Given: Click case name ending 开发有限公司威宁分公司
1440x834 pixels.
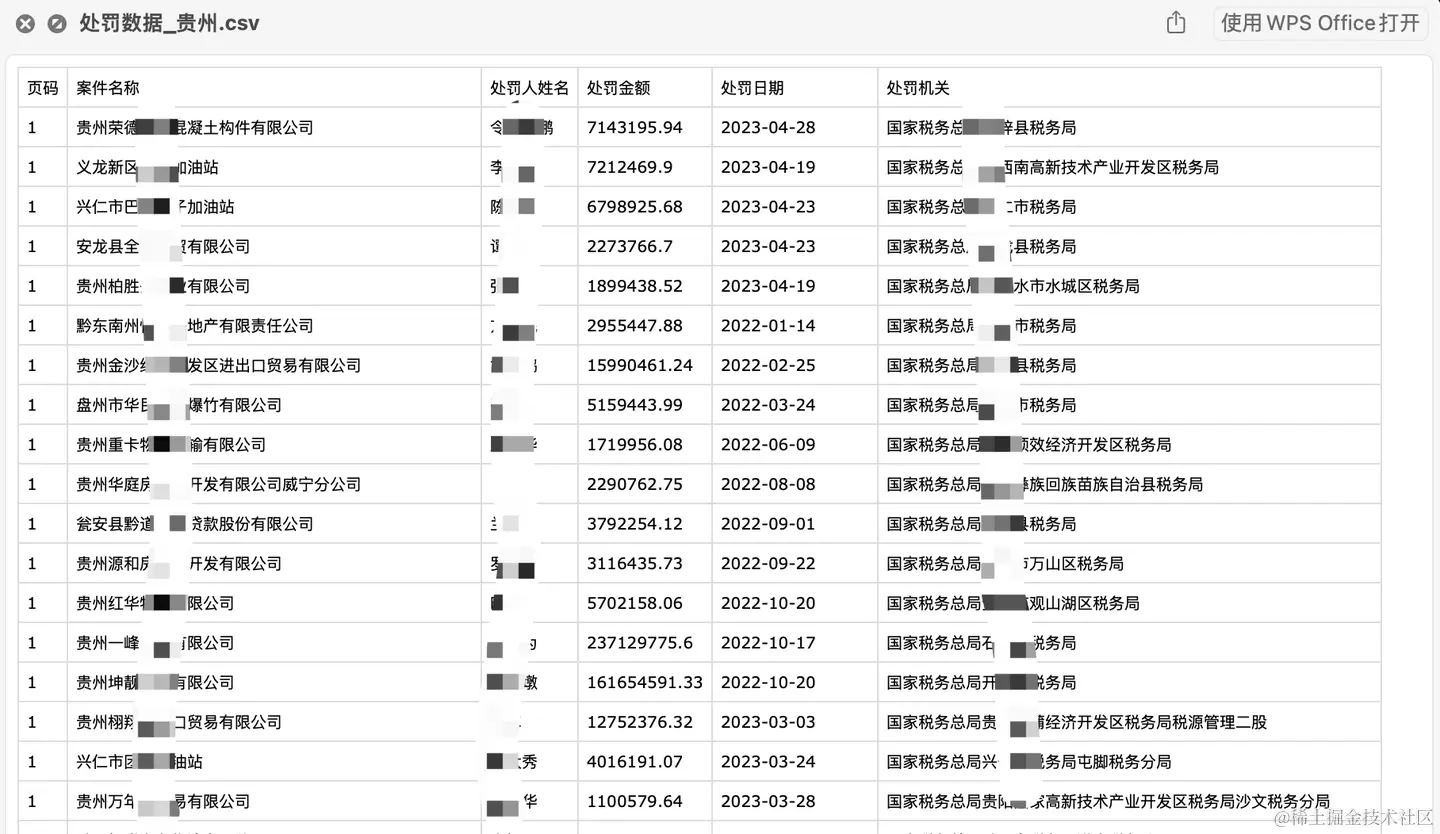Looking at the screenshot, I should (x=274, y=484).
